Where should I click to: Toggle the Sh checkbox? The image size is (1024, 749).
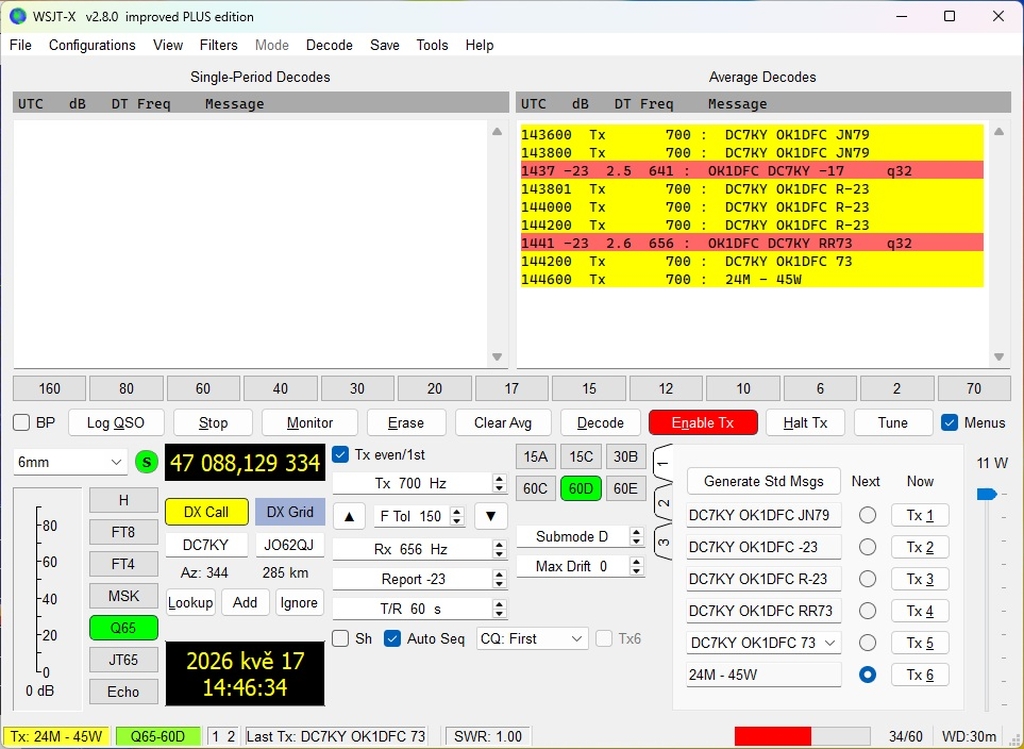[340, 639]
